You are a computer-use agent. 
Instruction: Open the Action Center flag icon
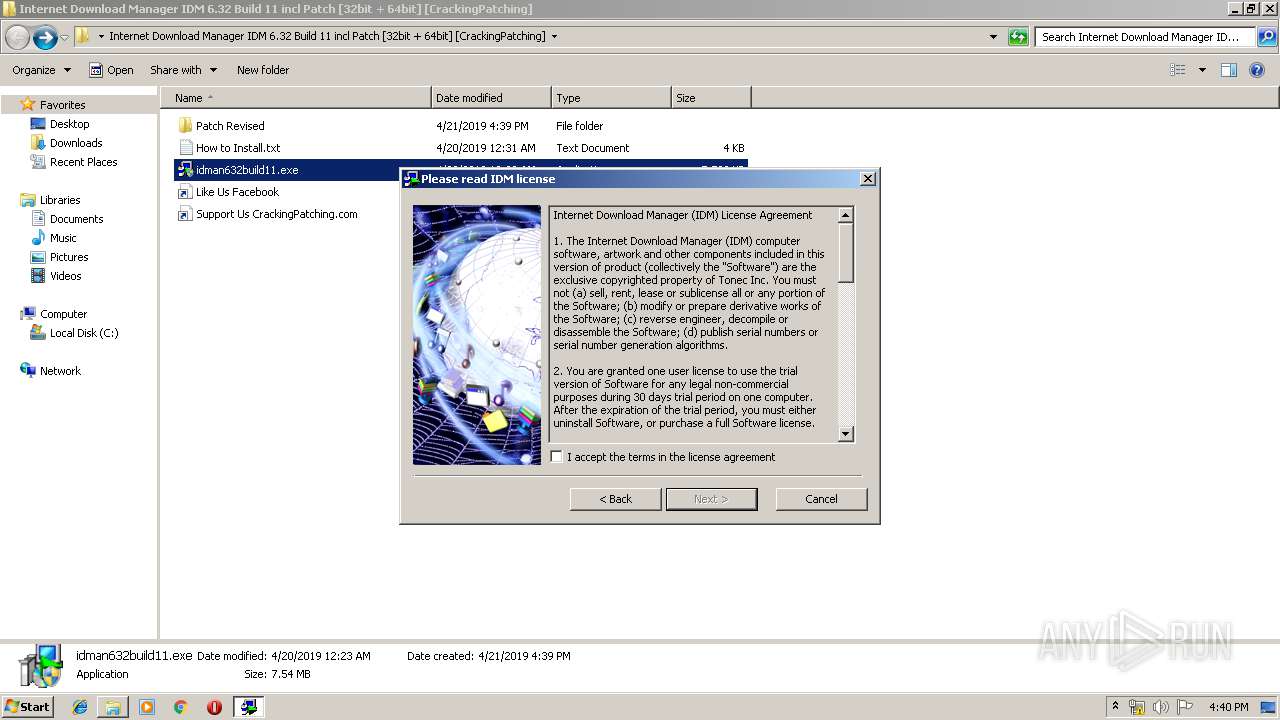1184,707
